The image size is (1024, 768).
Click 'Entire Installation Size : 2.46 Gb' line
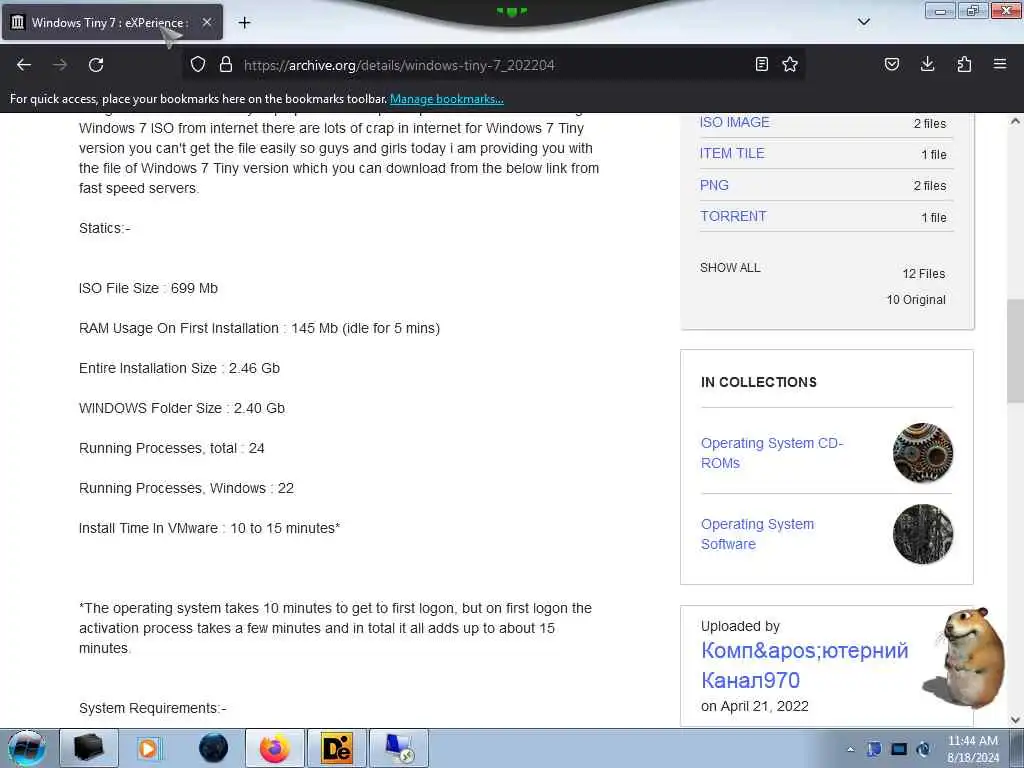pos(179,368)
